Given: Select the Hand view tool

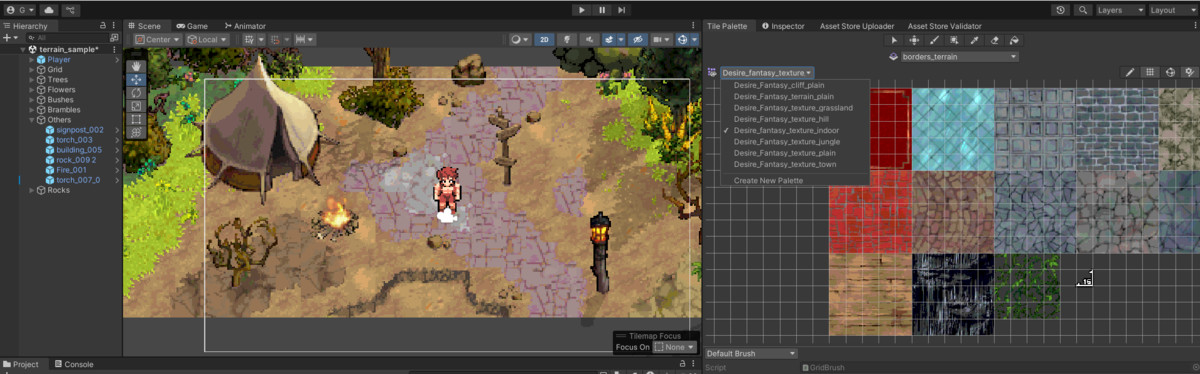Looking at the screenshot, I should (x=136, y=66).
